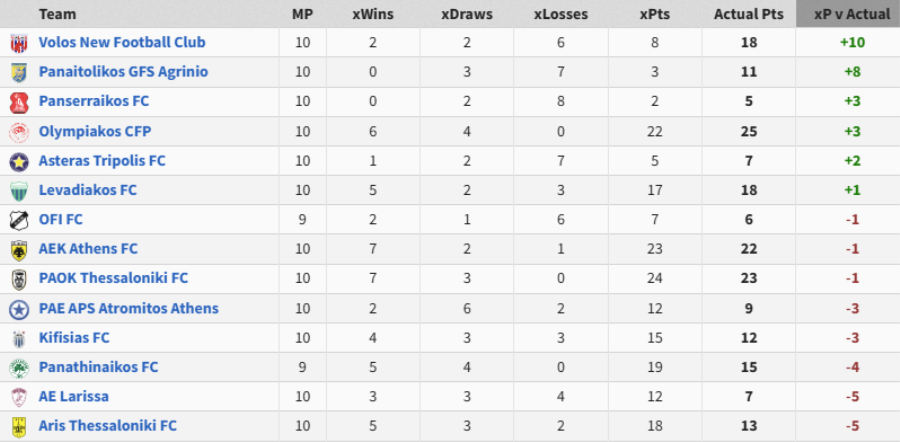Click the Team column header
Viewport: 900px width, 442px height.
pyautogui.click(x=57, y=15)
